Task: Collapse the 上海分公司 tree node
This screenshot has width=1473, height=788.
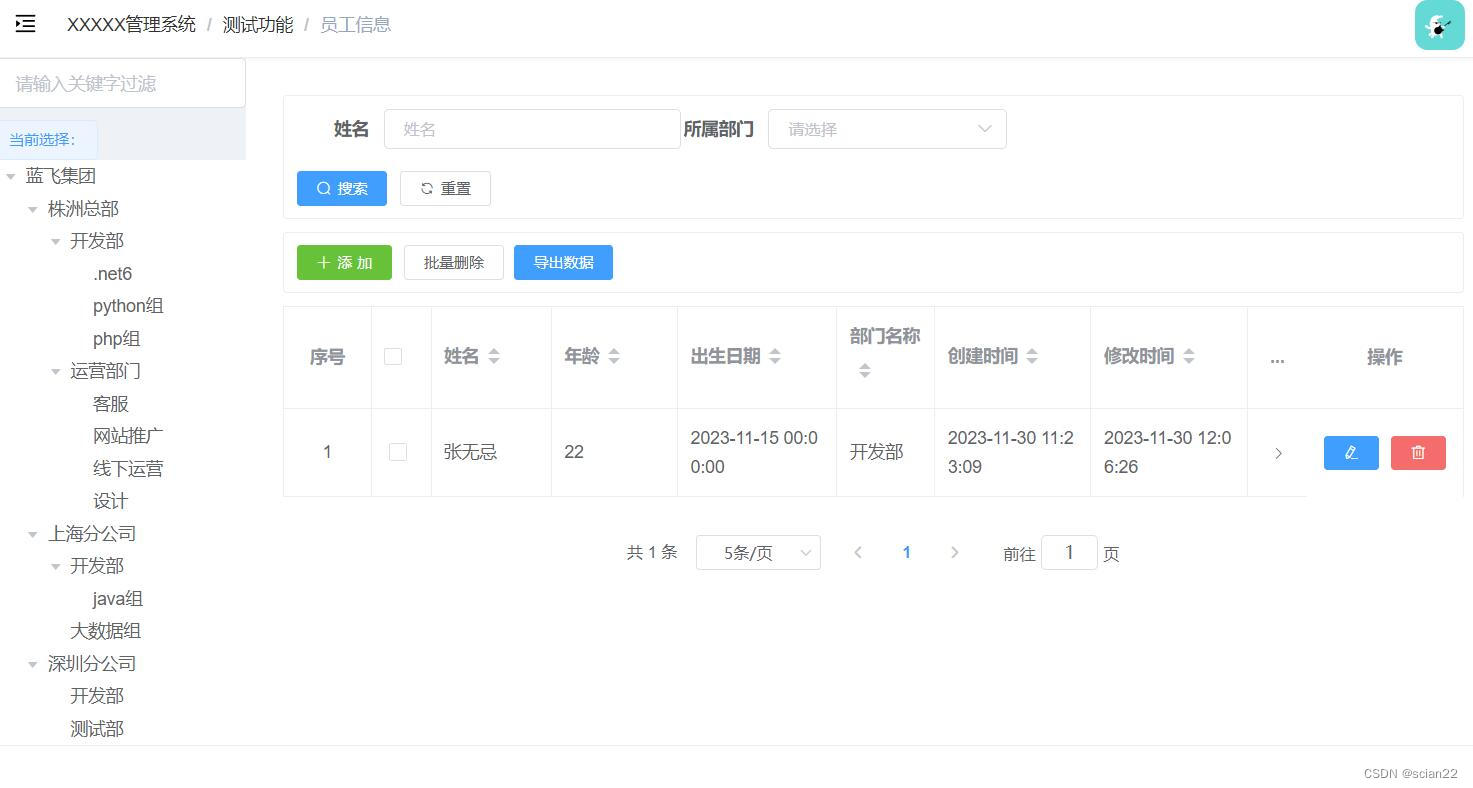Action: [x=33, y=534]
